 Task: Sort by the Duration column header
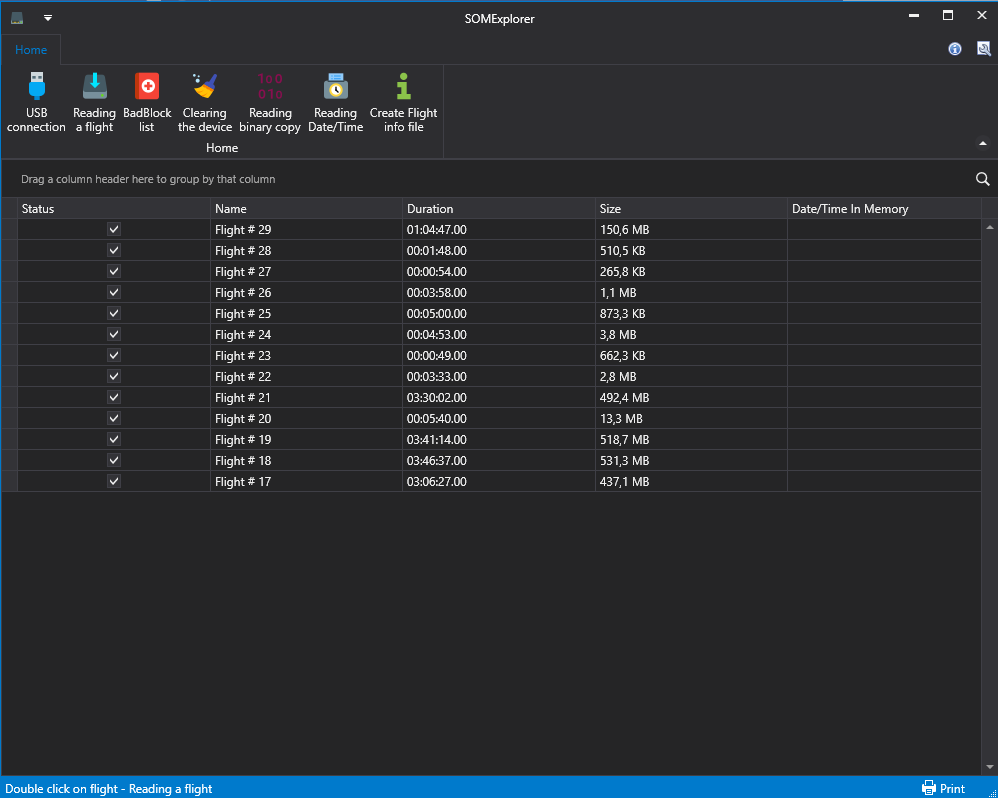pyautogui.click(x=430, y=209)
